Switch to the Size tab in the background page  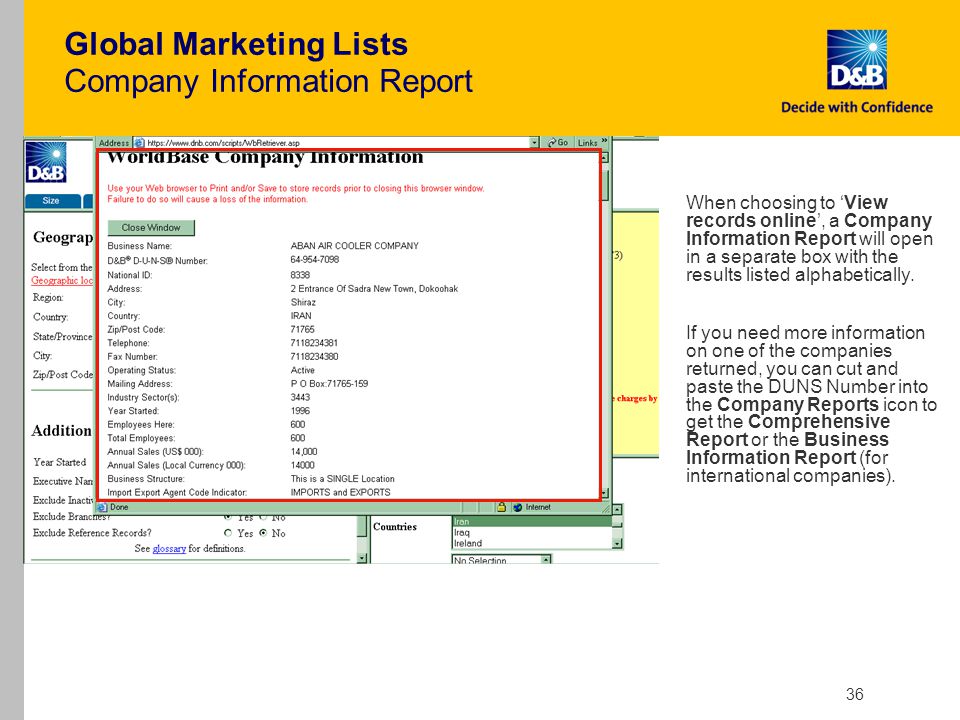[52, 201]
